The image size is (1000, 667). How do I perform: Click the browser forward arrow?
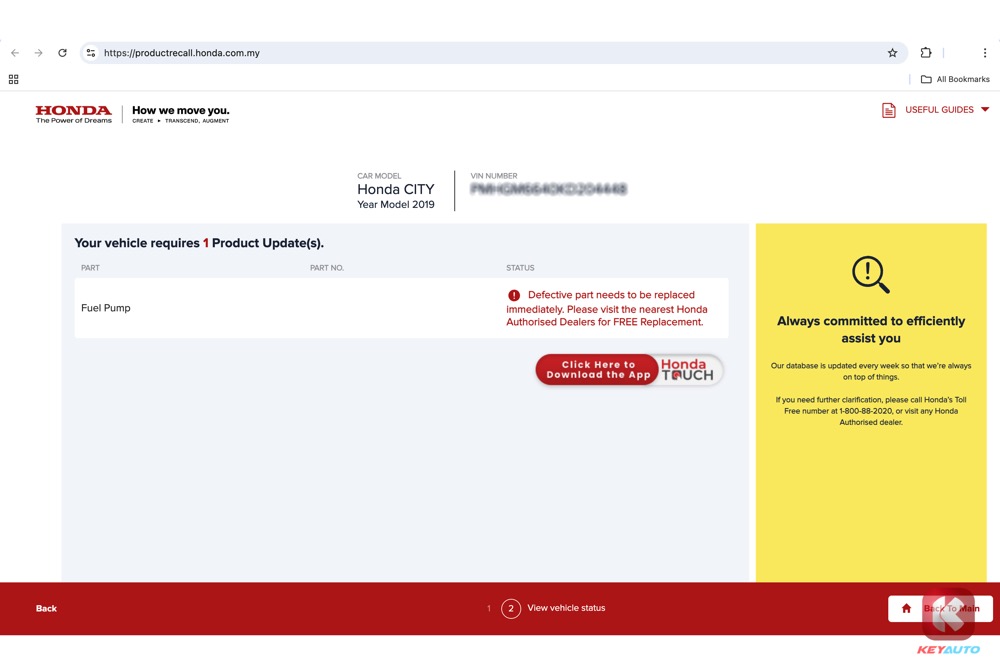click(x=38, y=53)
